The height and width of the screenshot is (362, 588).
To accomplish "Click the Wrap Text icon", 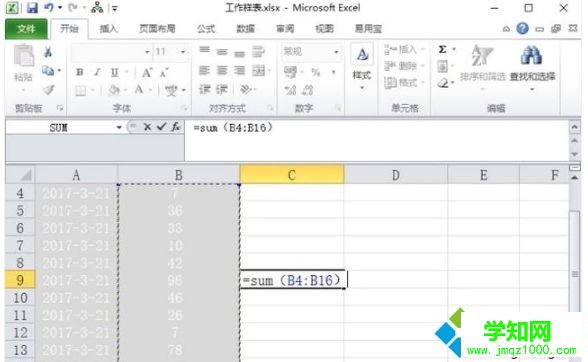I will [258, 52].
